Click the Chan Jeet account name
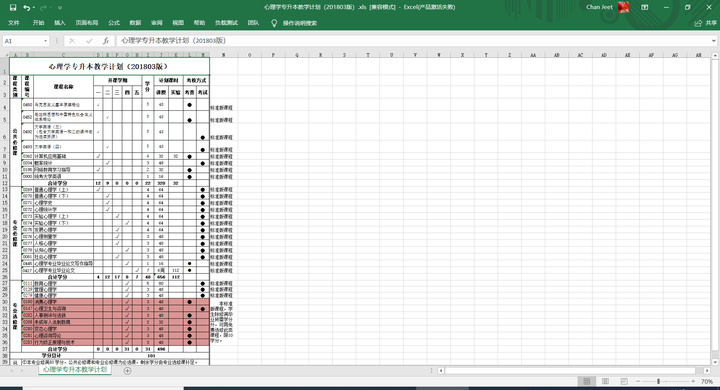The width and height of the screenshot is (720, 390). [599, 7]
